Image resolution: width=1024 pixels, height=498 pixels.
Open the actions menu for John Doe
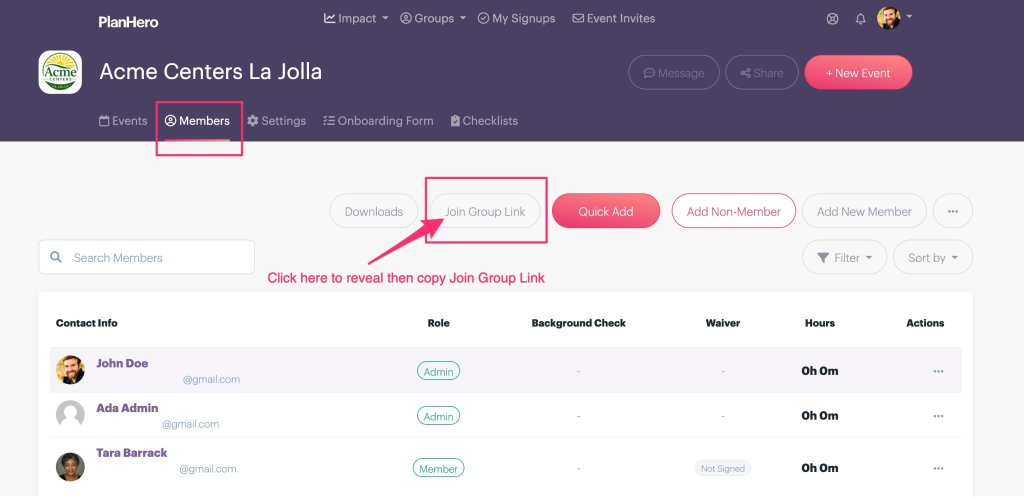pos(938,371)
